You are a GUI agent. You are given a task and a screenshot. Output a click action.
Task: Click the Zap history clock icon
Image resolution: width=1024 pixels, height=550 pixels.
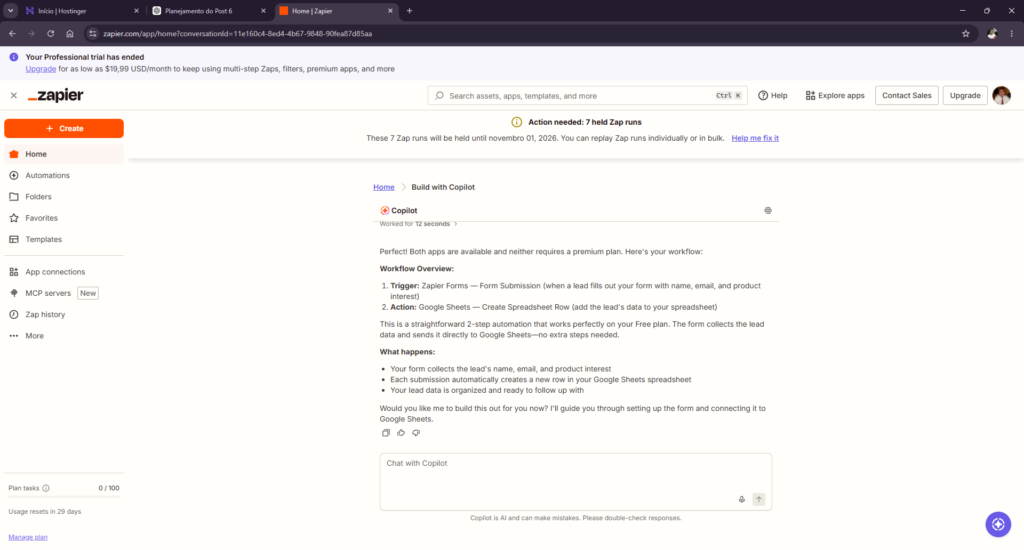click(14, 315)
